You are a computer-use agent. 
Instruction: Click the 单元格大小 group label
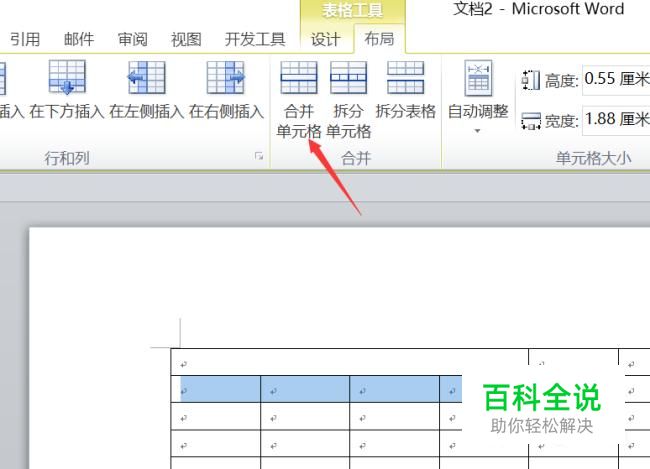click(x=593, y=158)
